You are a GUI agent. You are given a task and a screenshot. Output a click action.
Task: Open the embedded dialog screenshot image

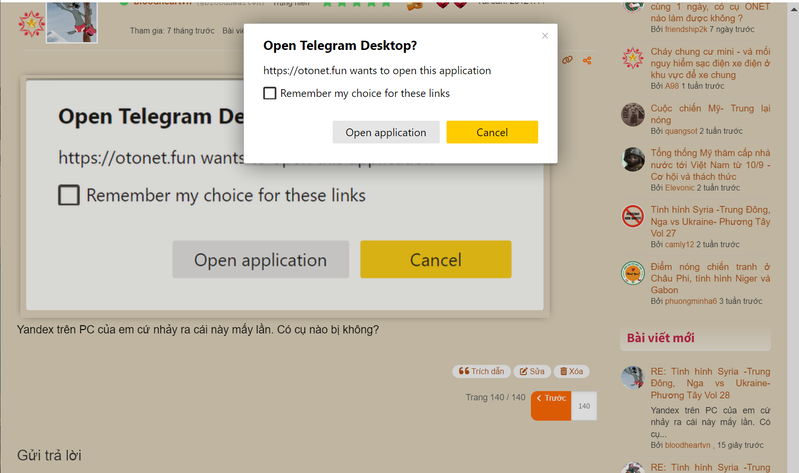point(284,198)
